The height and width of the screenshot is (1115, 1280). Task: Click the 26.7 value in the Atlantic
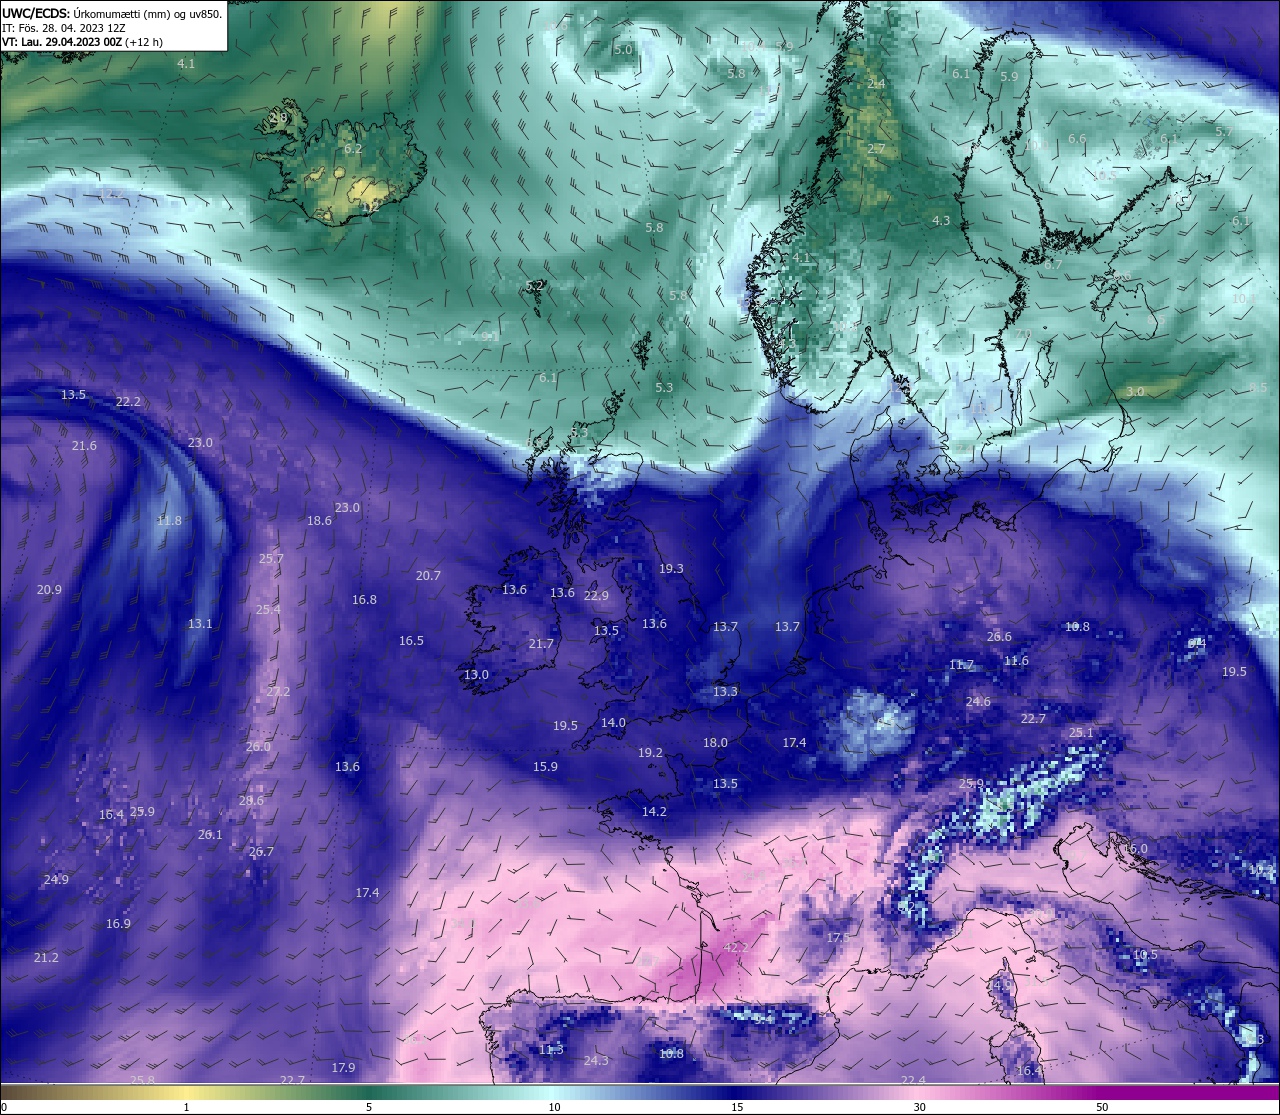pos(261,851)
